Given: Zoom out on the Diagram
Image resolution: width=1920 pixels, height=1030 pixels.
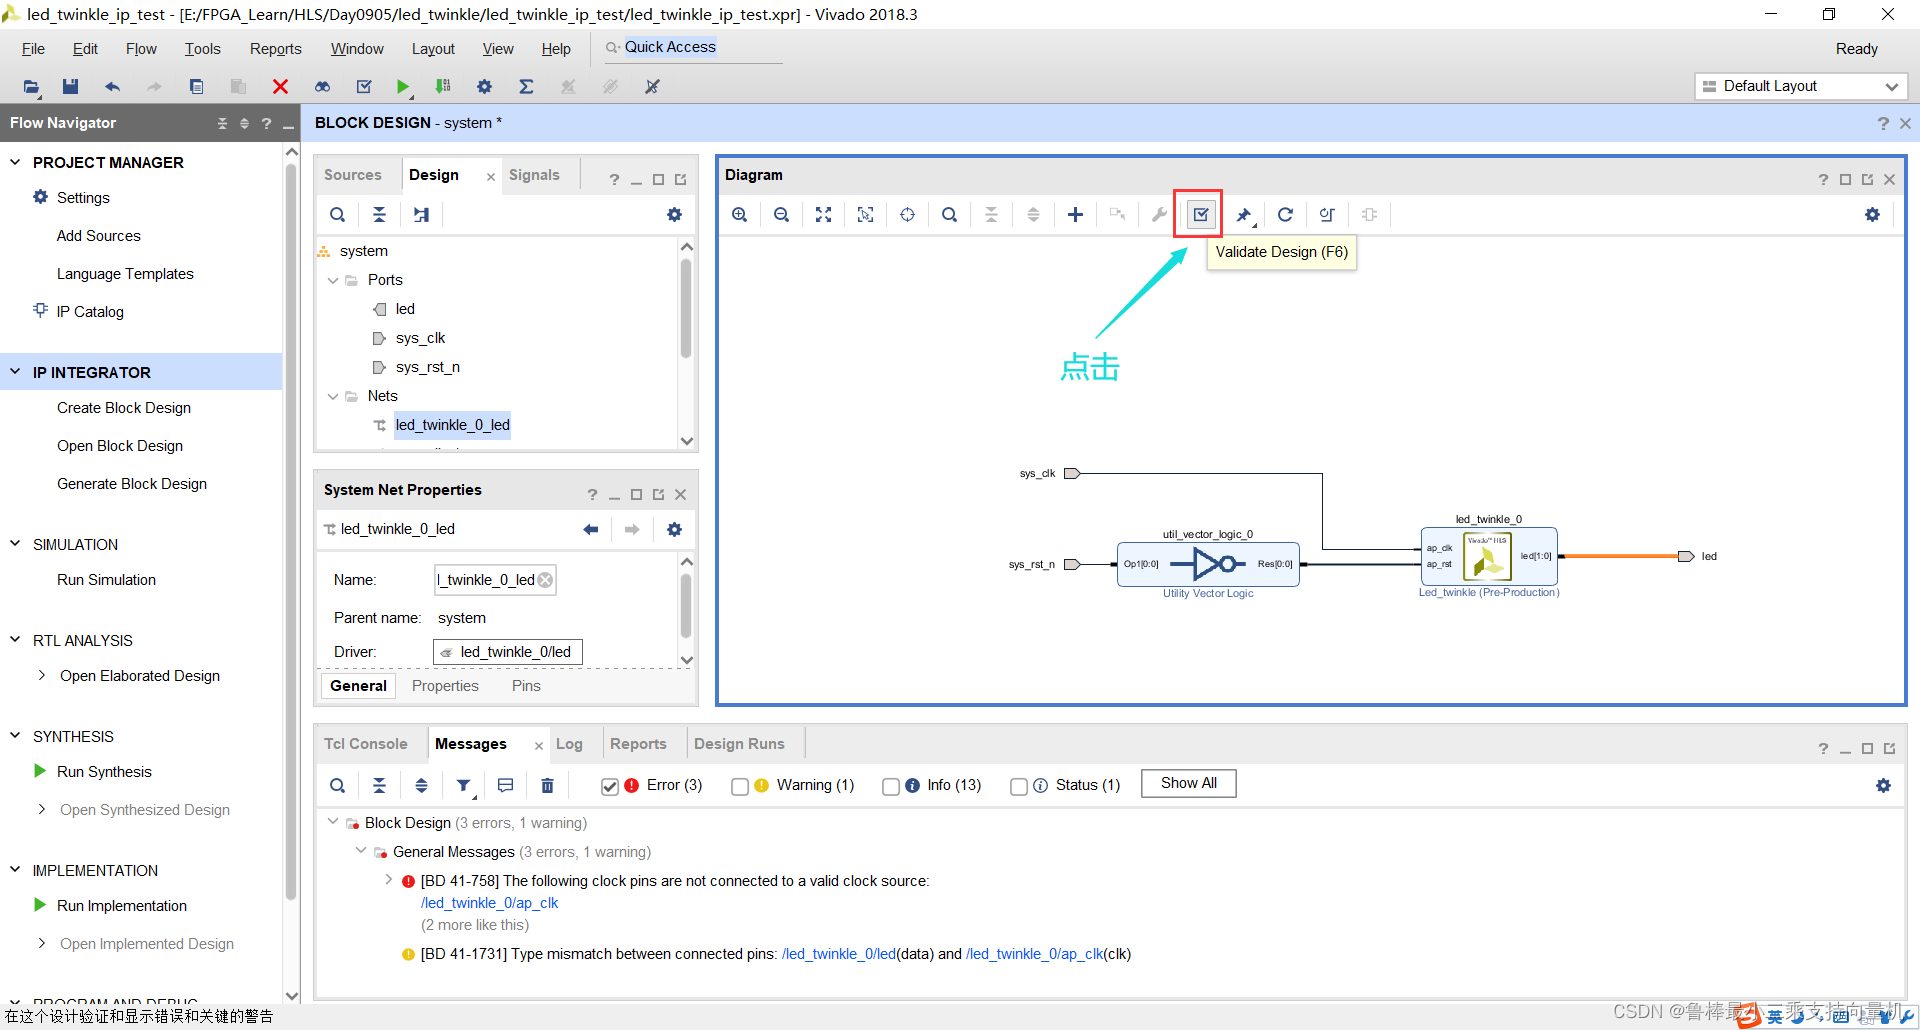Looking at the screenshot, I should tap(781, 214).
